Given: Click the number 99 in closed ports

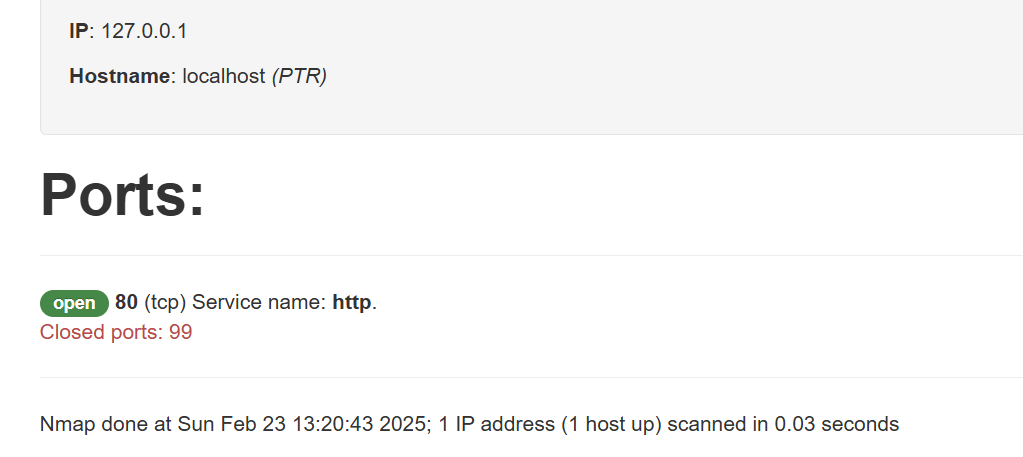Looking at the screenshot, I should coord(181,332).
